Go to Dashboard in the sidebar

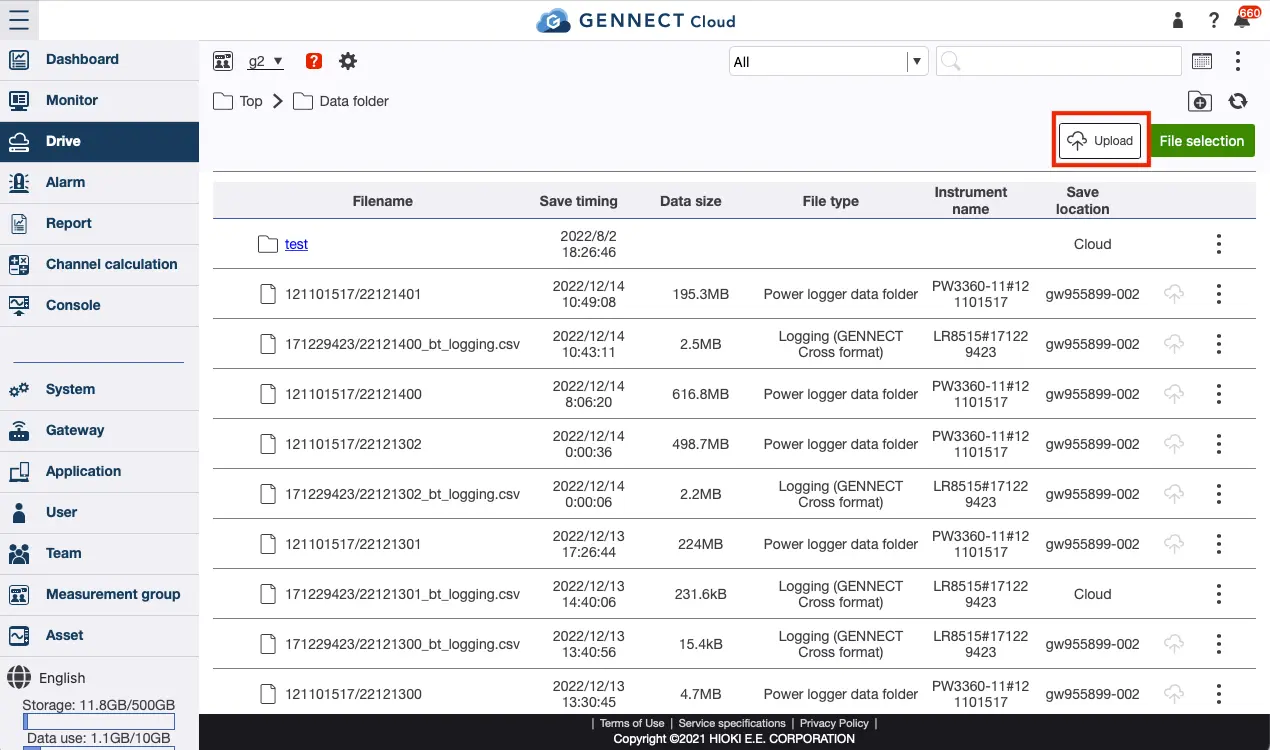pos(100,59)
